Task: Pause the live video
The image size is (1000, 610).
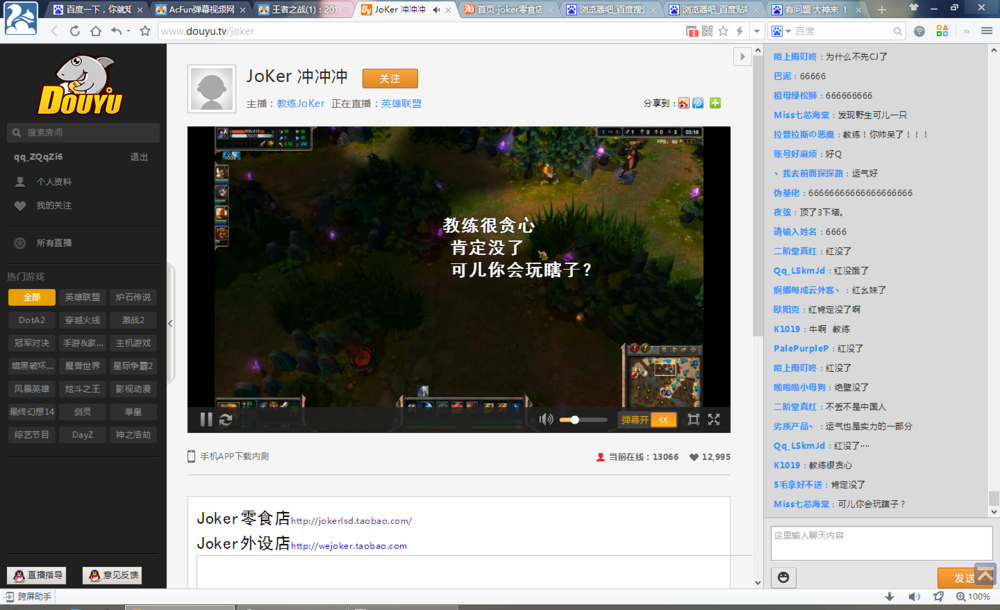Action: tap(206, 419)
